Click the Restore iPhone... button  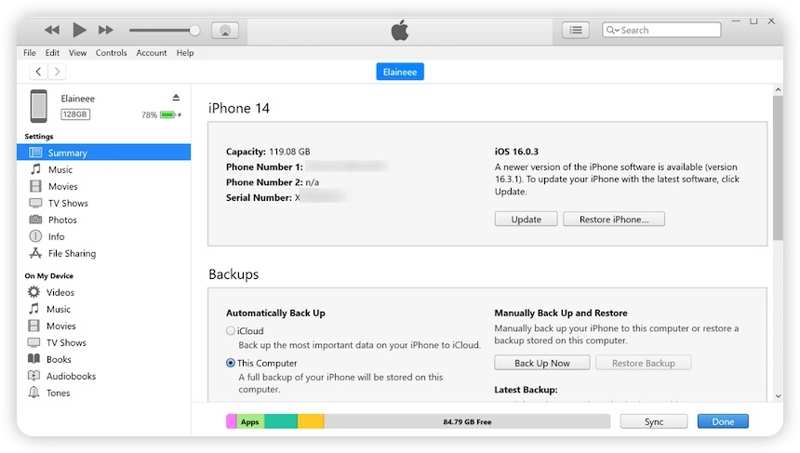[x=614, y=219]
